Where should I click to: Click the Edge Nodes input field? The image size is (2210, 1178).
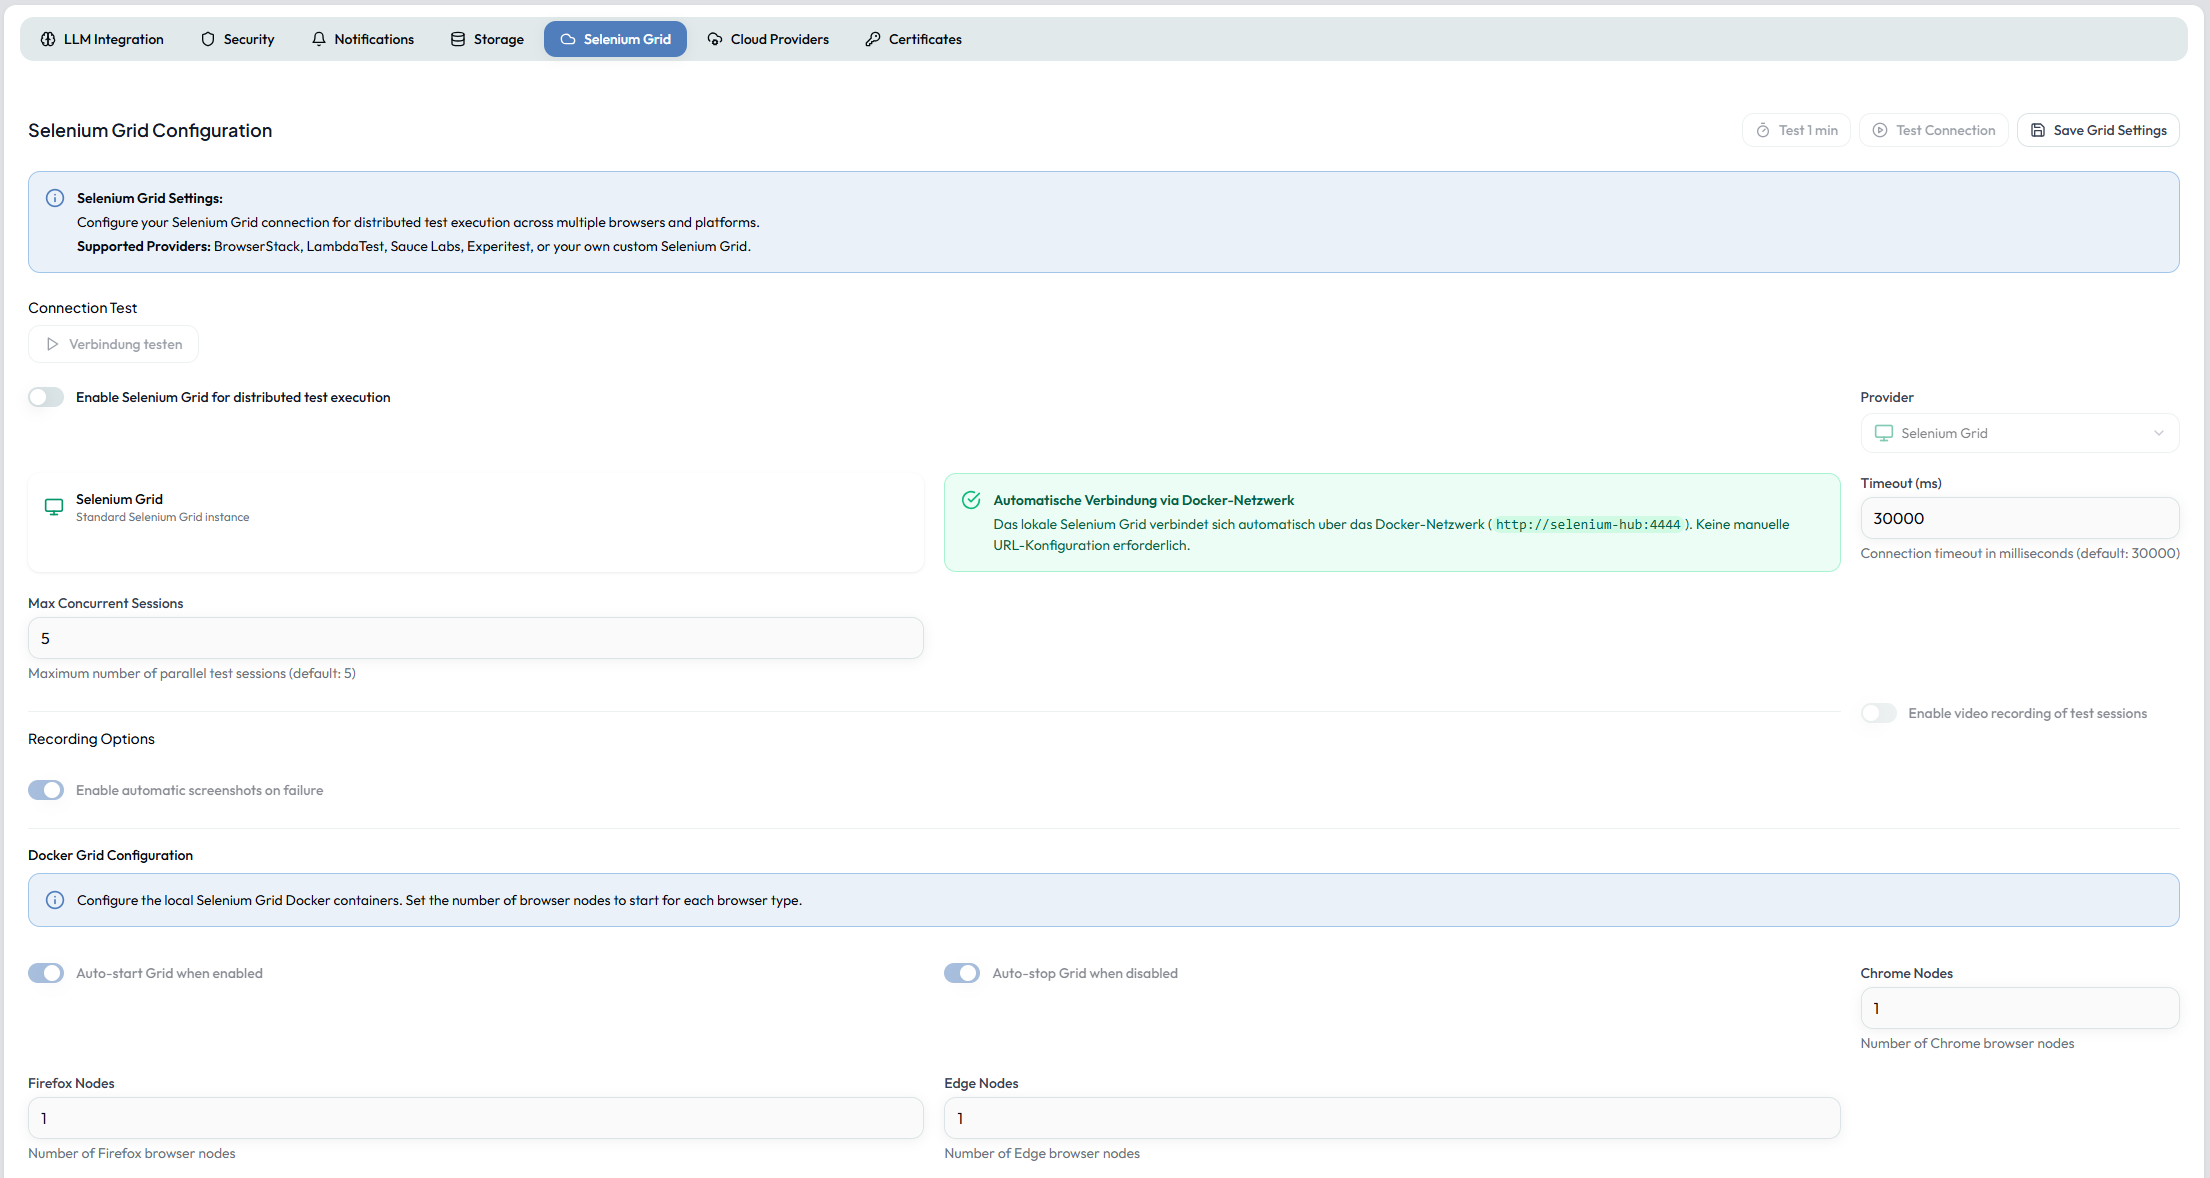coord(1392,1118)
